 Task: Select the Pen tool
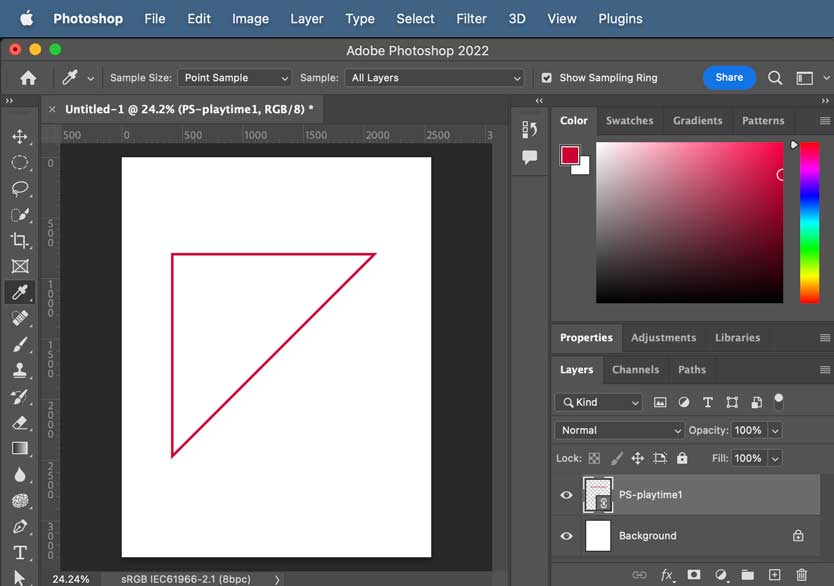[20, 526]
